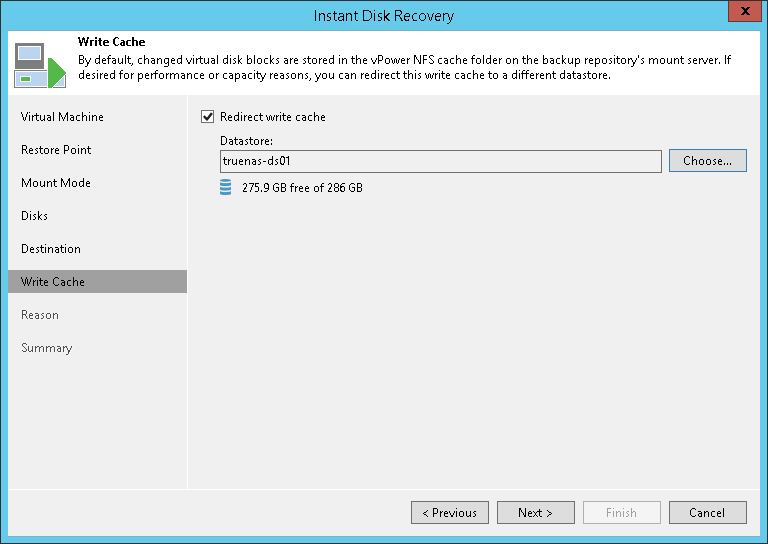Cancel the Instant Disk Recovery wizard
768x544 pixels.
click(x=707, y=513)
